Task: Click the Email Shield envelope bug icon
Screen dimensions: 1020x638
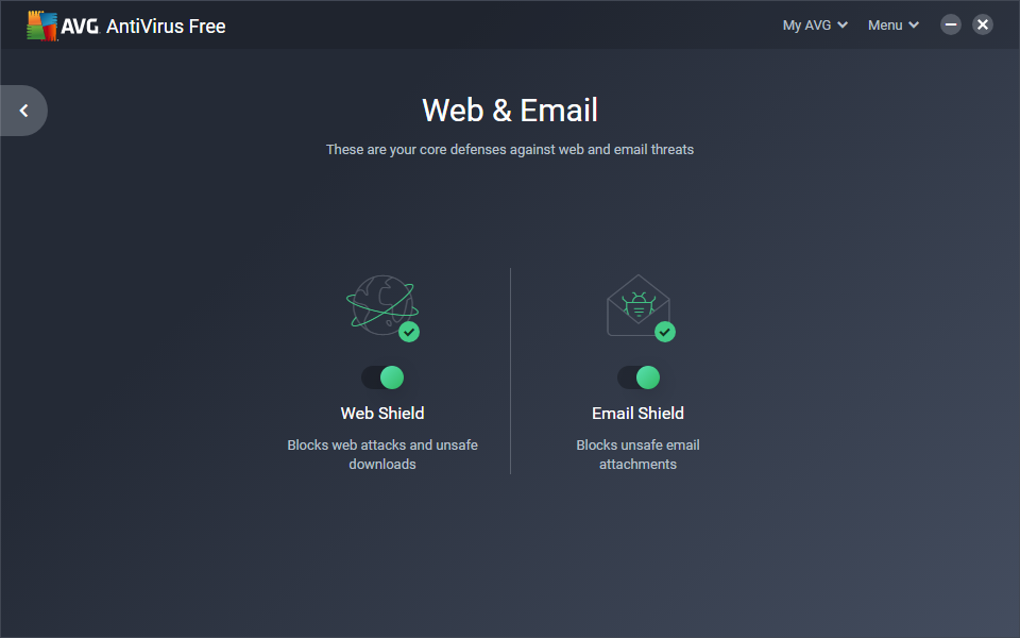Action: (638, 306)
